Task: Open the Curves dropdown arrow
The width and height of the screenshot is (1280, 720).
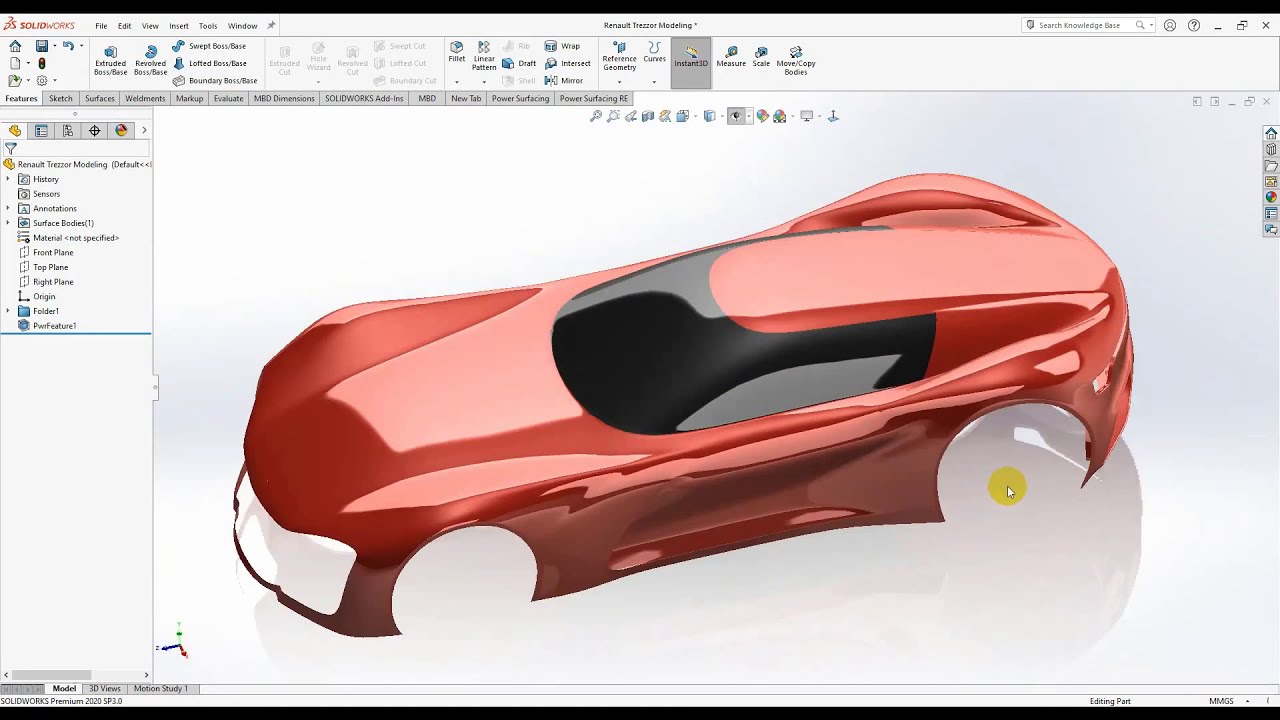Action: coord(654,81)
